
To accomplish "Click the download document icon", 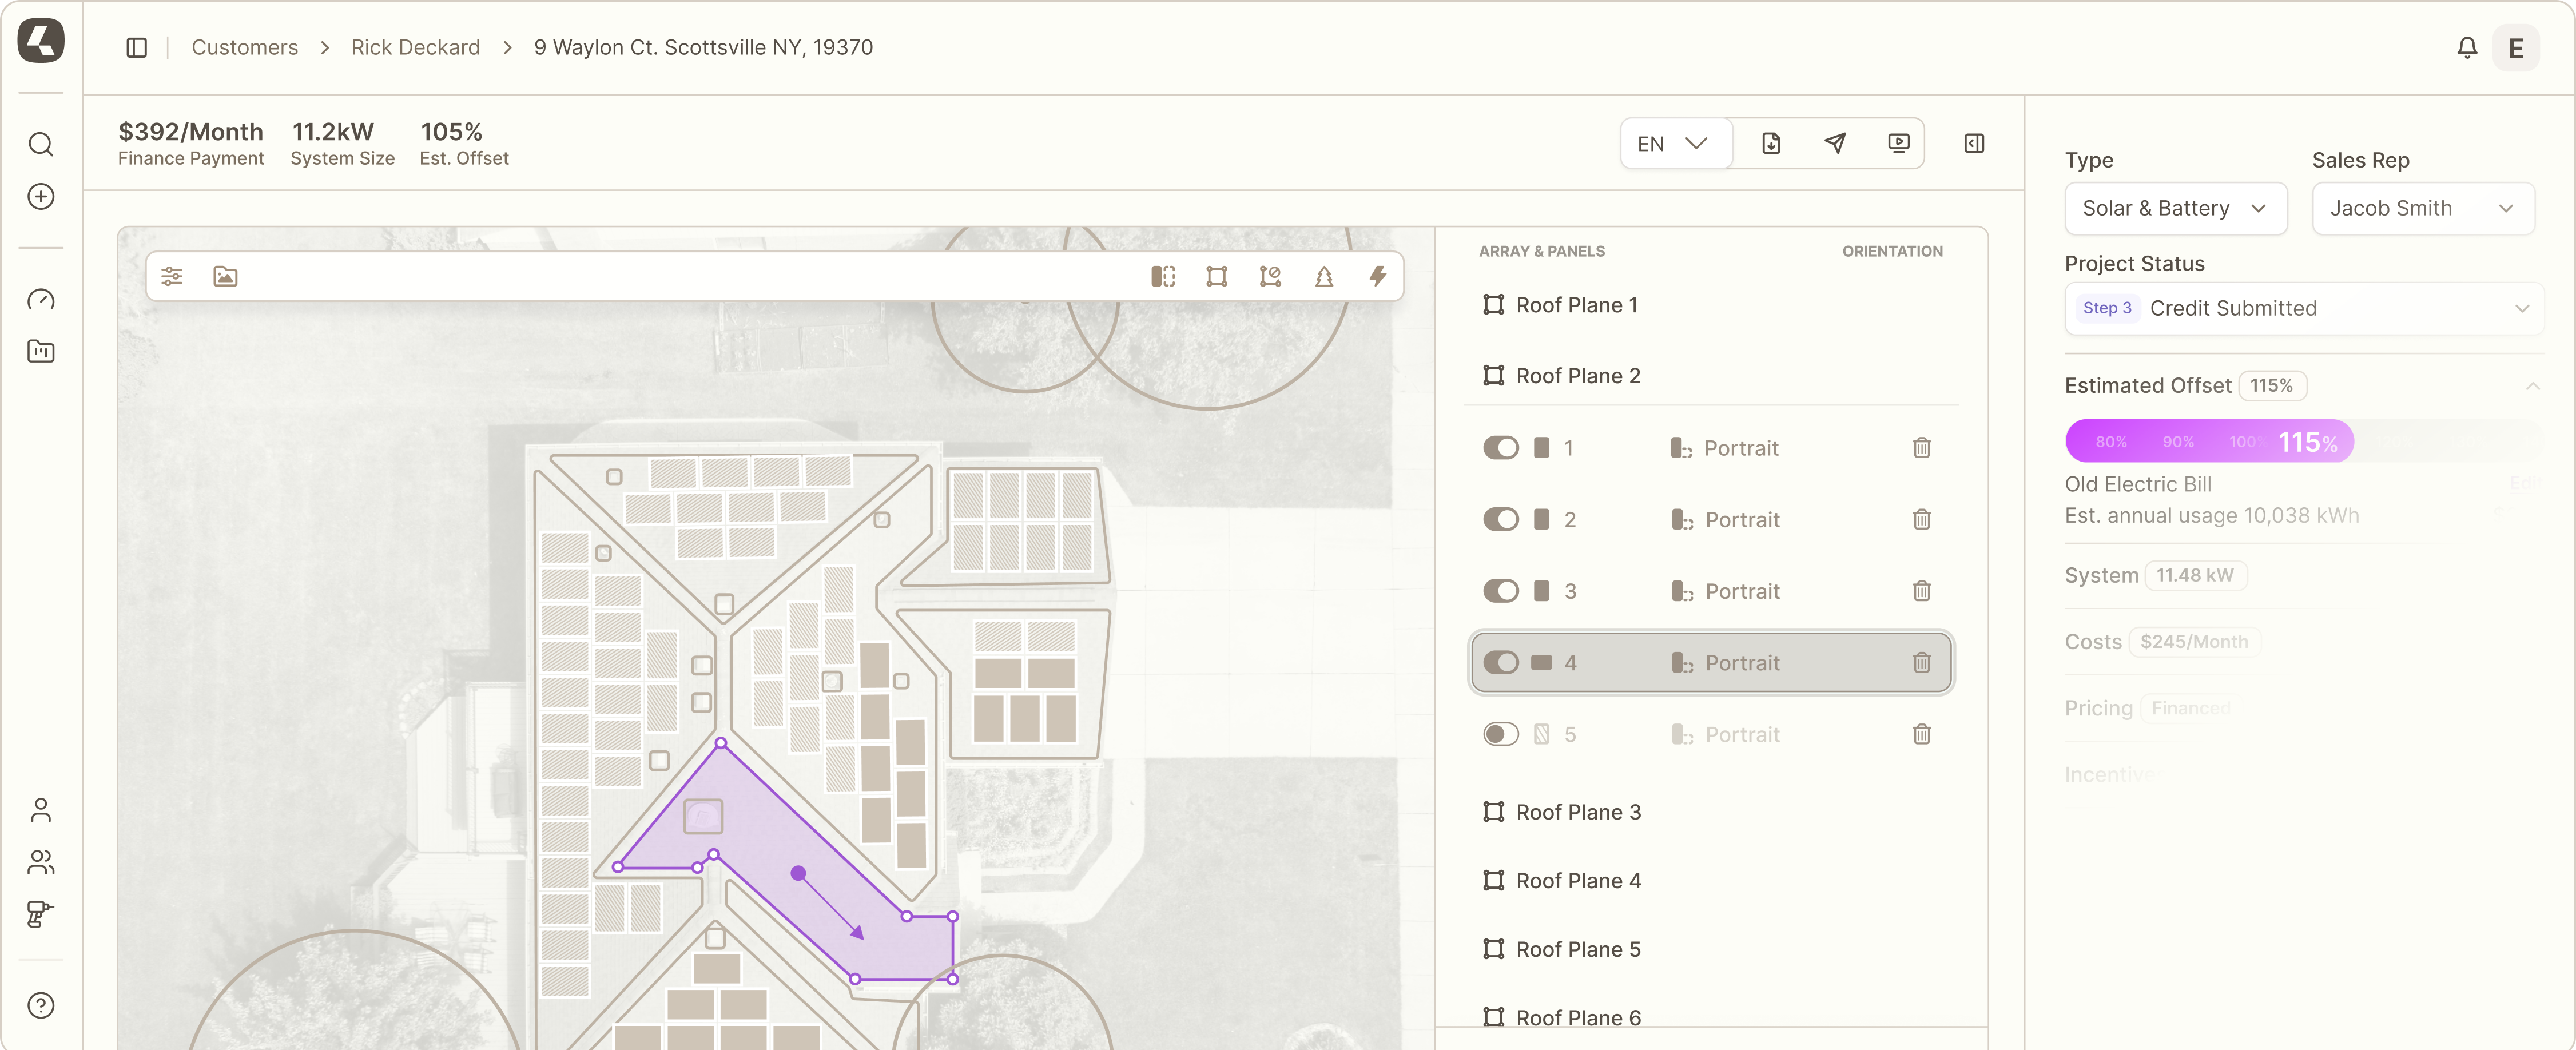I will point(1770,143).
